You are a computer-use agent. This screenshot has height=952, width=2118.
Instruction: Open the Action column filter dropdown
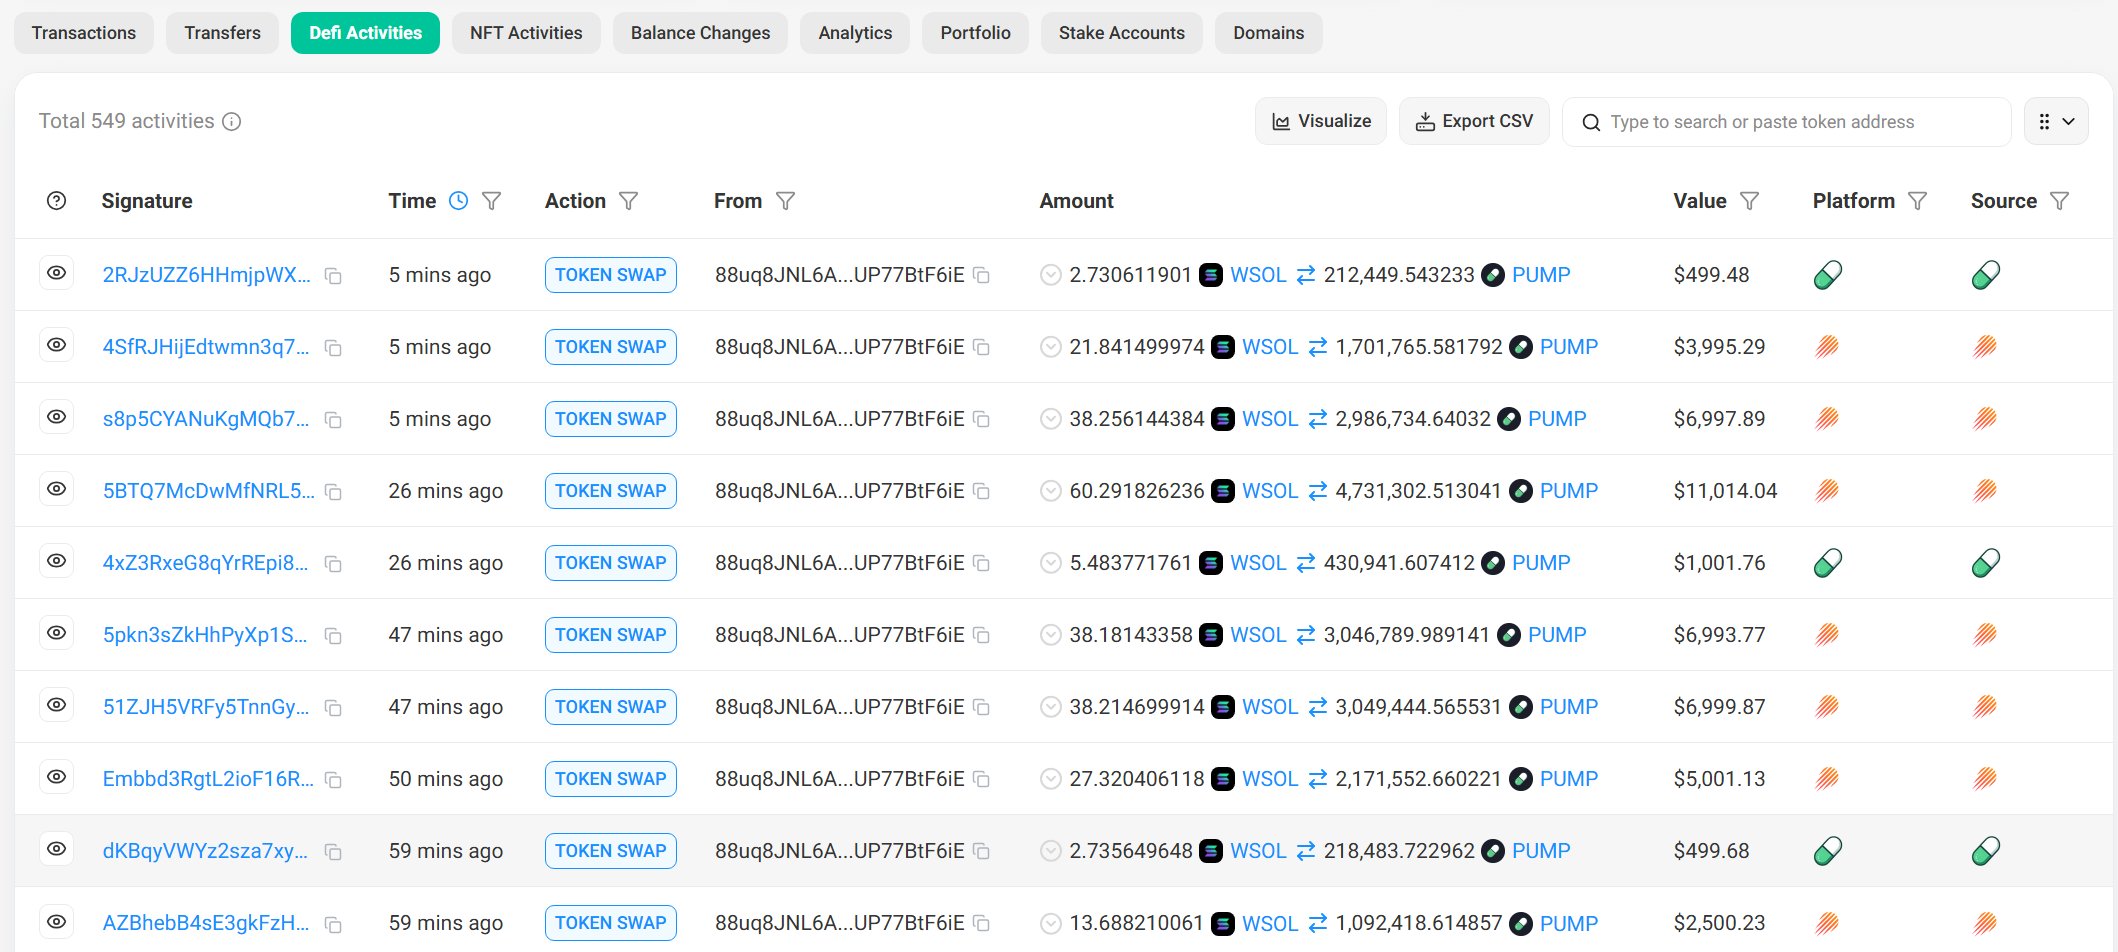[629, 200]
